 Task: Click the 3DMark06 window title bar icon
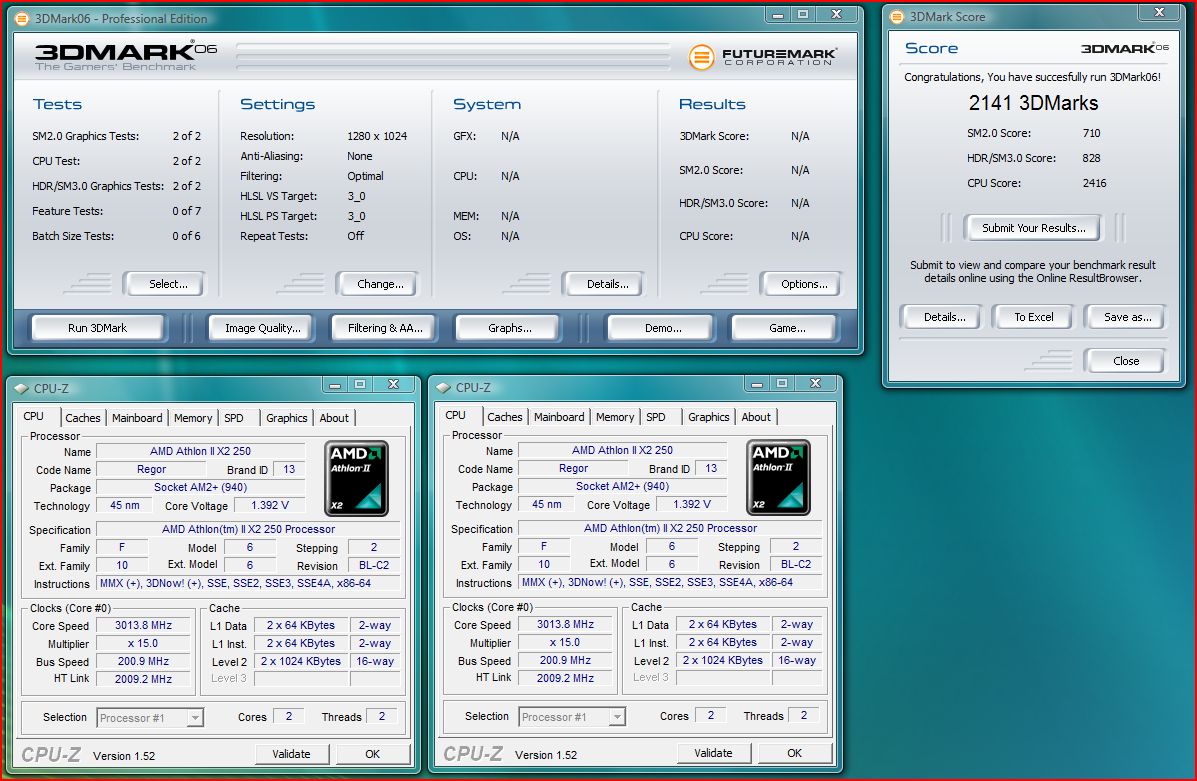(22, 18)
